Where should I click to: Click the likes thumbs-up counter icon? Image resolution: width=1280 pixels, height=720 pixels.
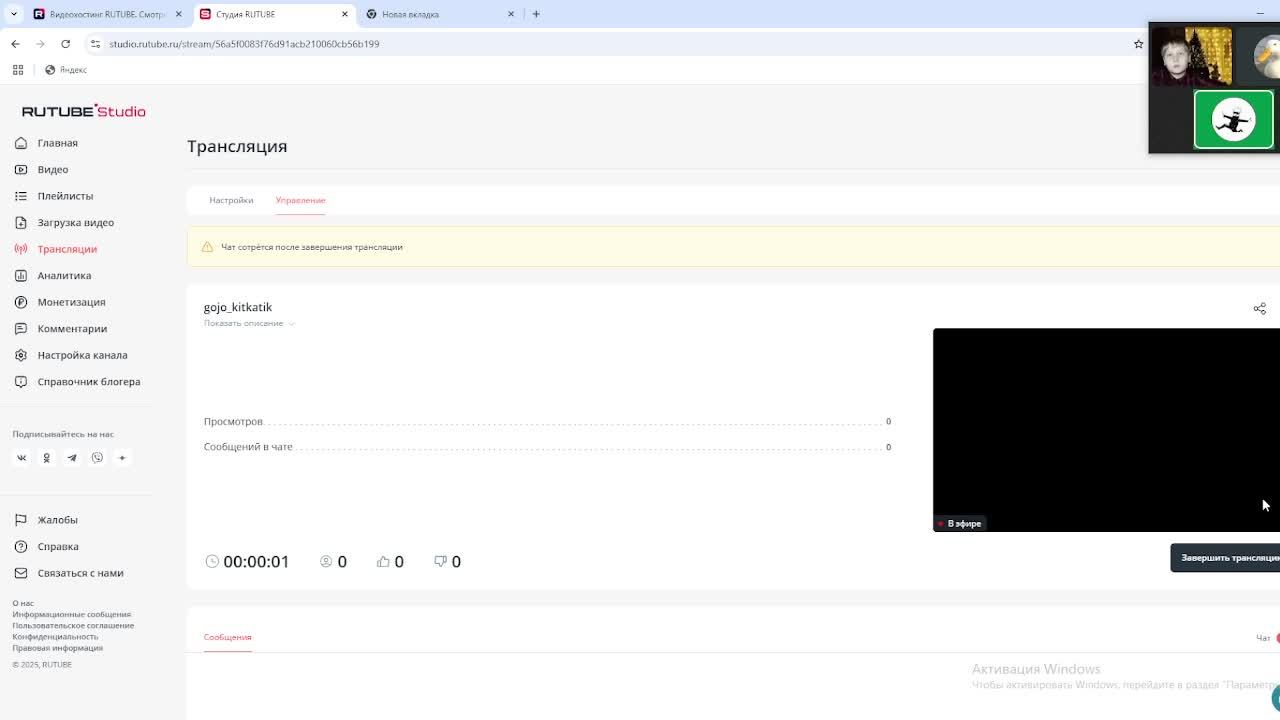click(383, 562)
